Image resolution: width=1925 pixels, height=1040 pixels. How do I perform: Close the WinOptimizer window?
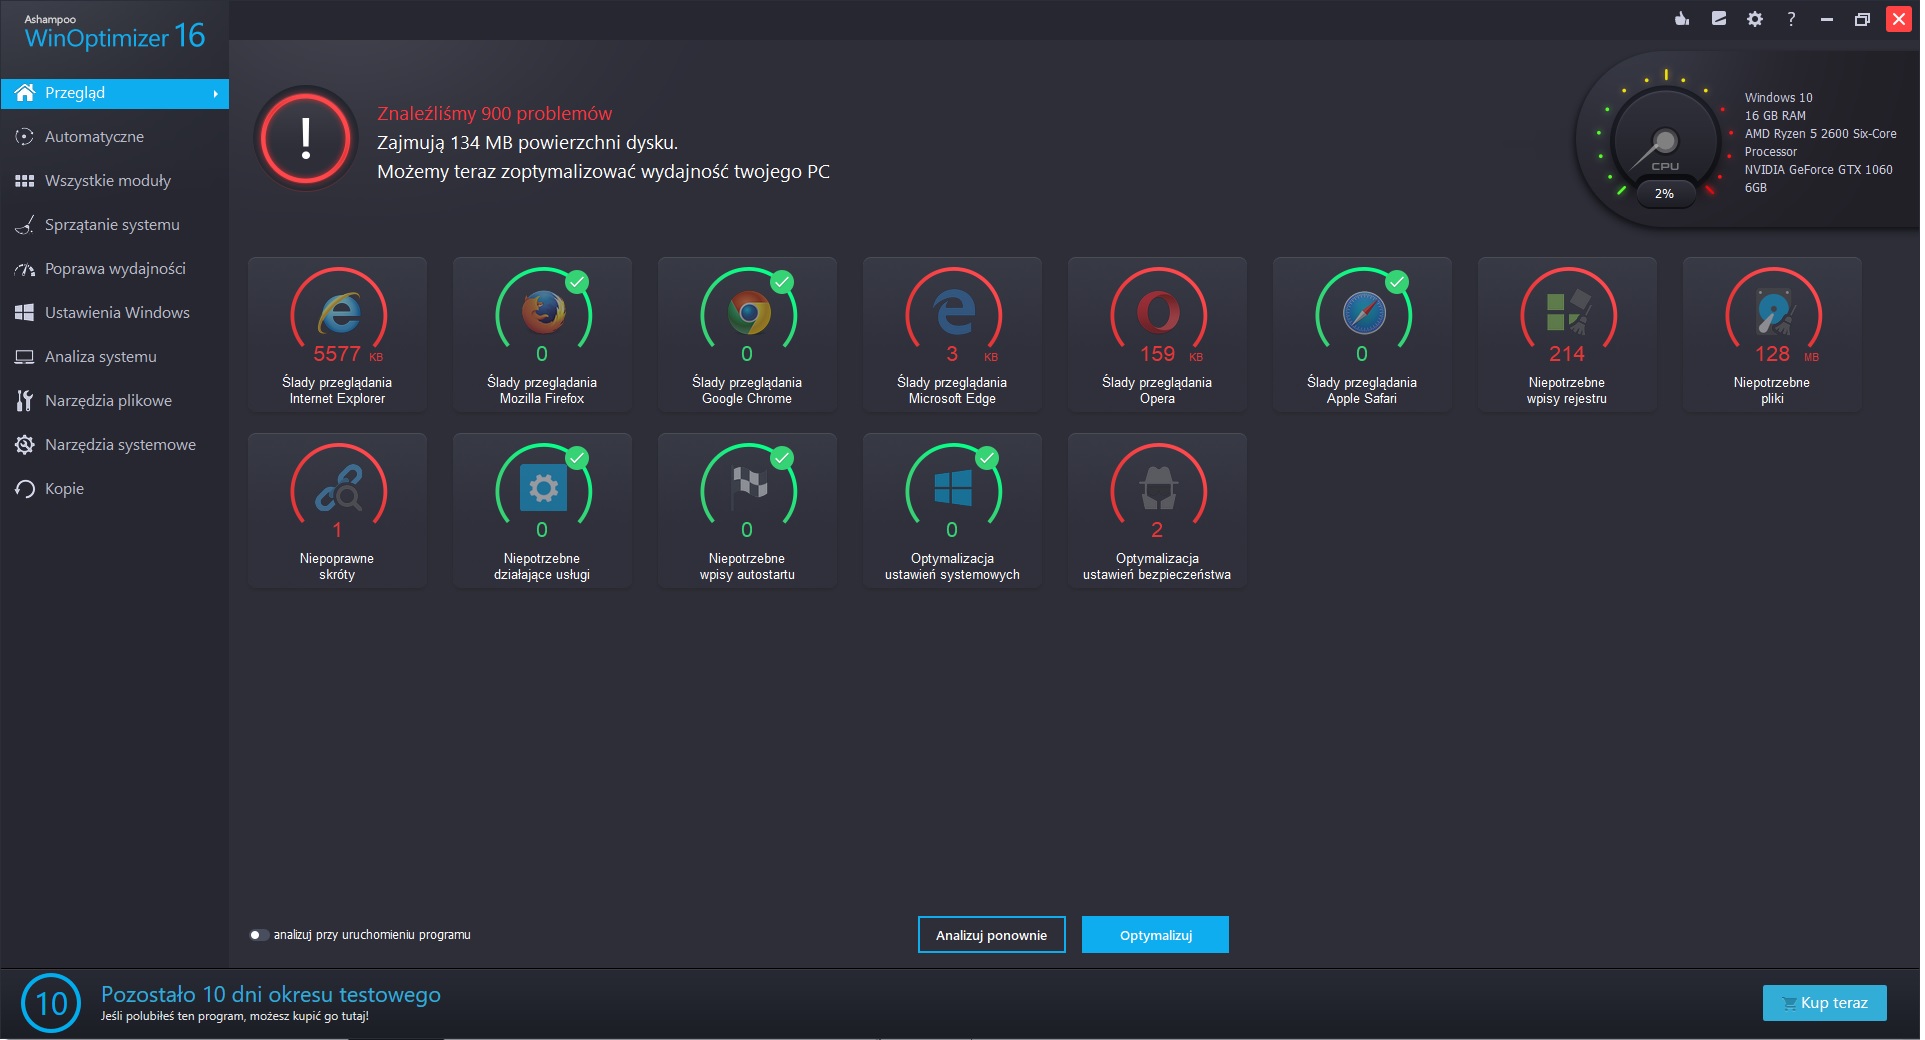[x=1898, y=19]
